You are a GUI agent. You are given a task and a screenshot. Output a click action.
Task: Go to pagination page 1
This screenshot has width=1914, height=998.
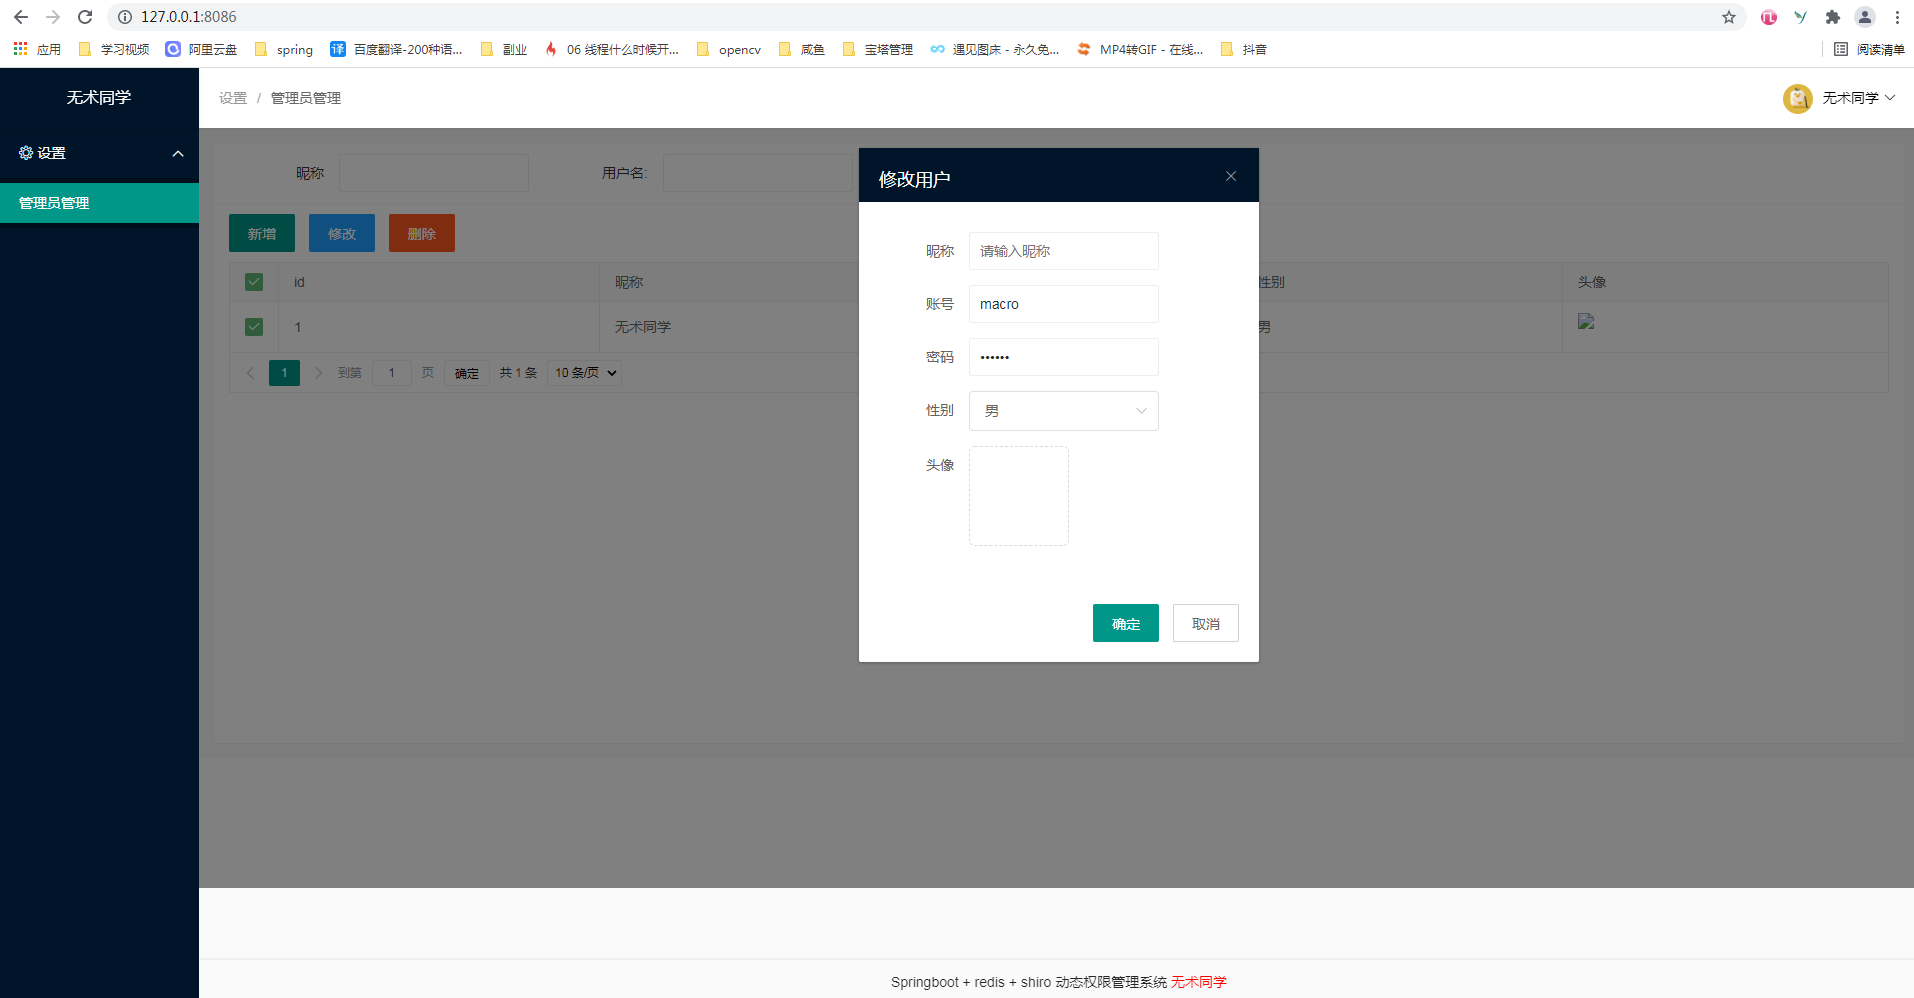pyautogui.click(x=284, y=373)
